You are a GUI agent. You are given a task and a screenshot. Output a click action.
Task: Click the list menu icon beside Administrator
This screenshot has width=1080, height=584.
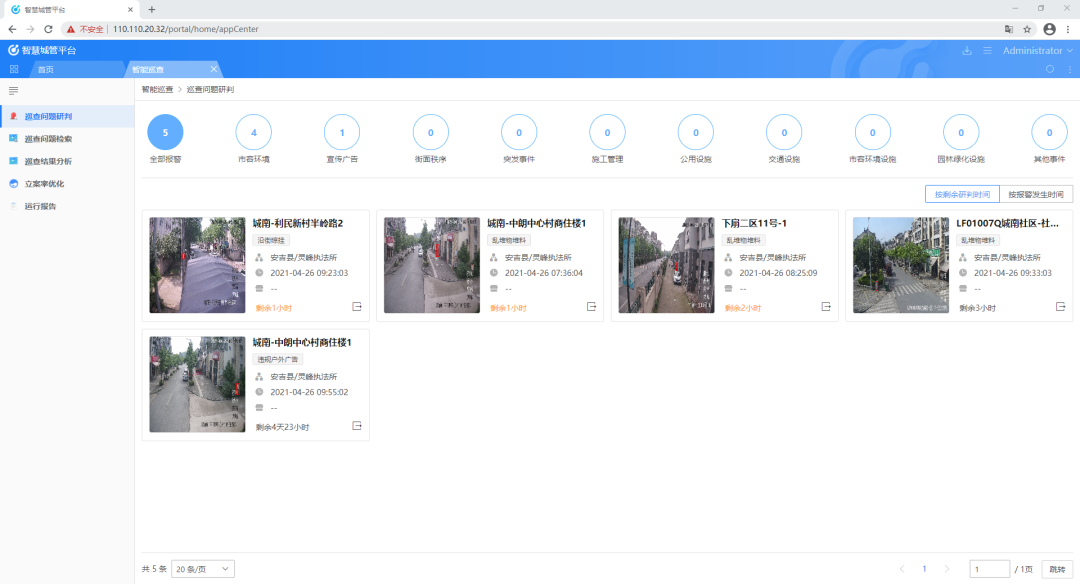987,51
